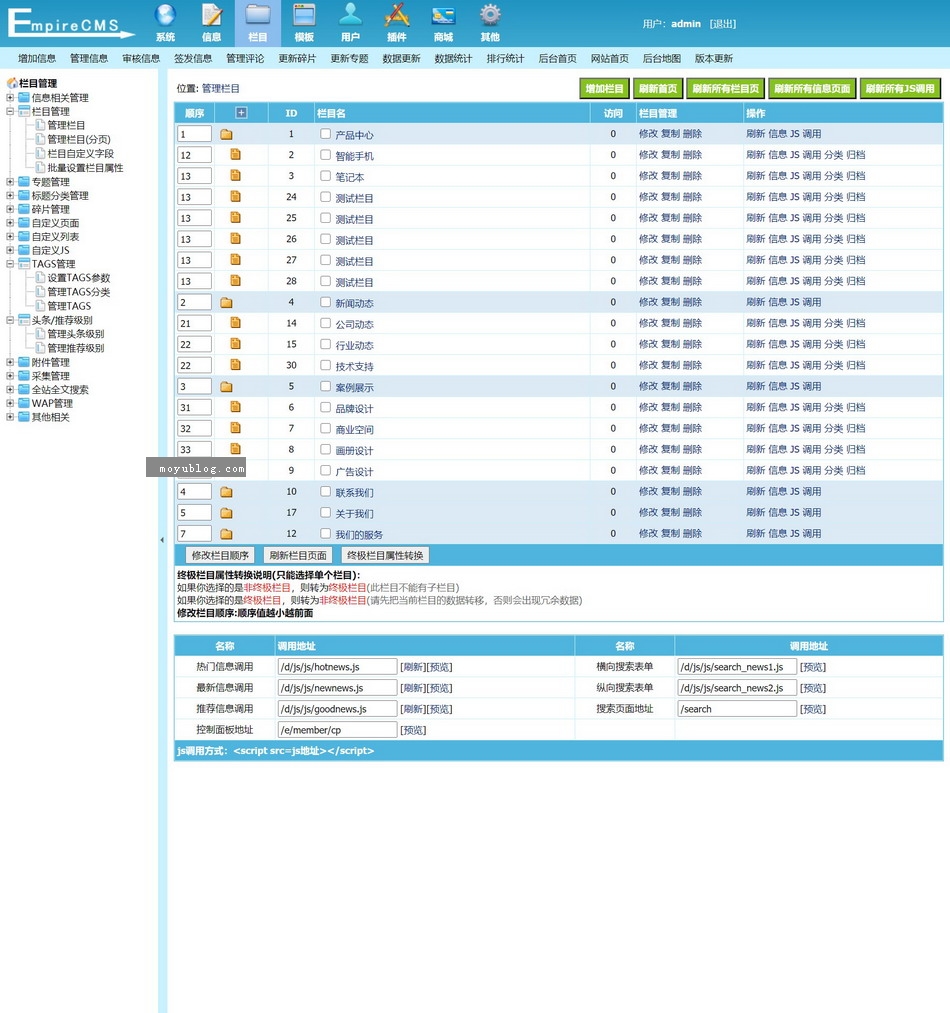Click the folder icon in 关于我们 row
Screen dimensions: 950x1013
[226, 513]
